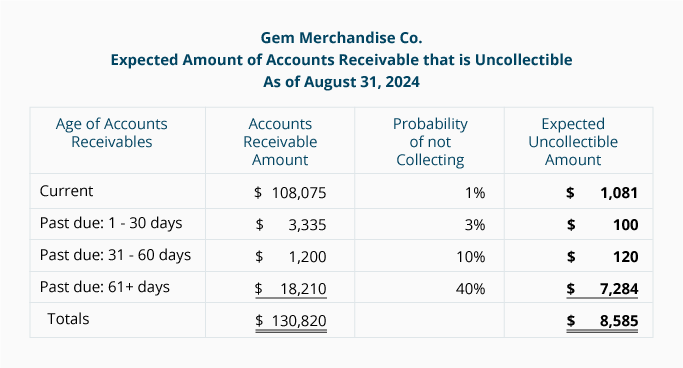This screenshot has height=368, width=683.
Task: Click the Expected Uncollectible Amount header
Action: pos(573,142)
